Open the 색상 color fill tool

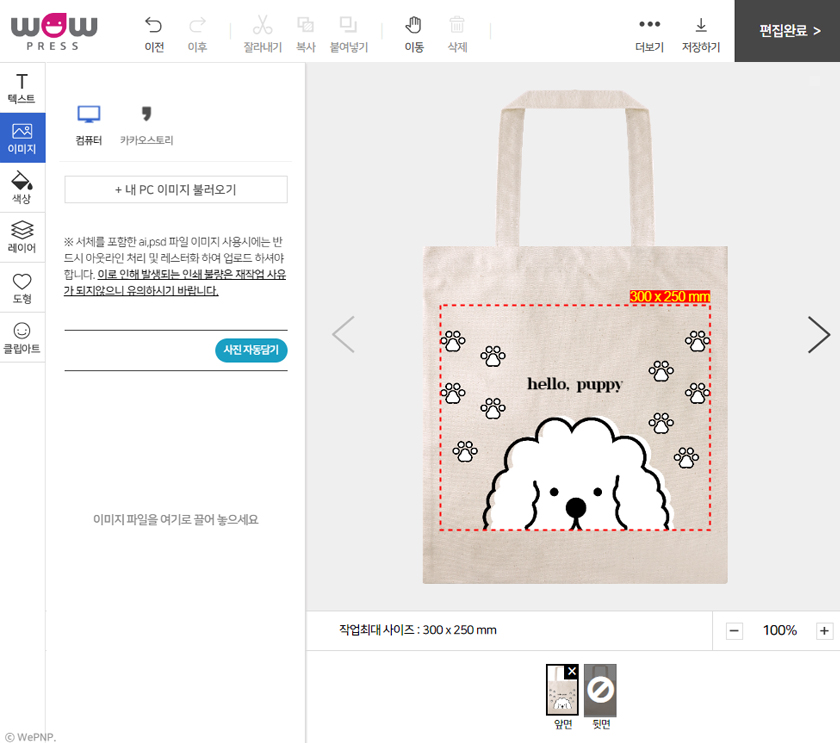[x=22, y=188]
